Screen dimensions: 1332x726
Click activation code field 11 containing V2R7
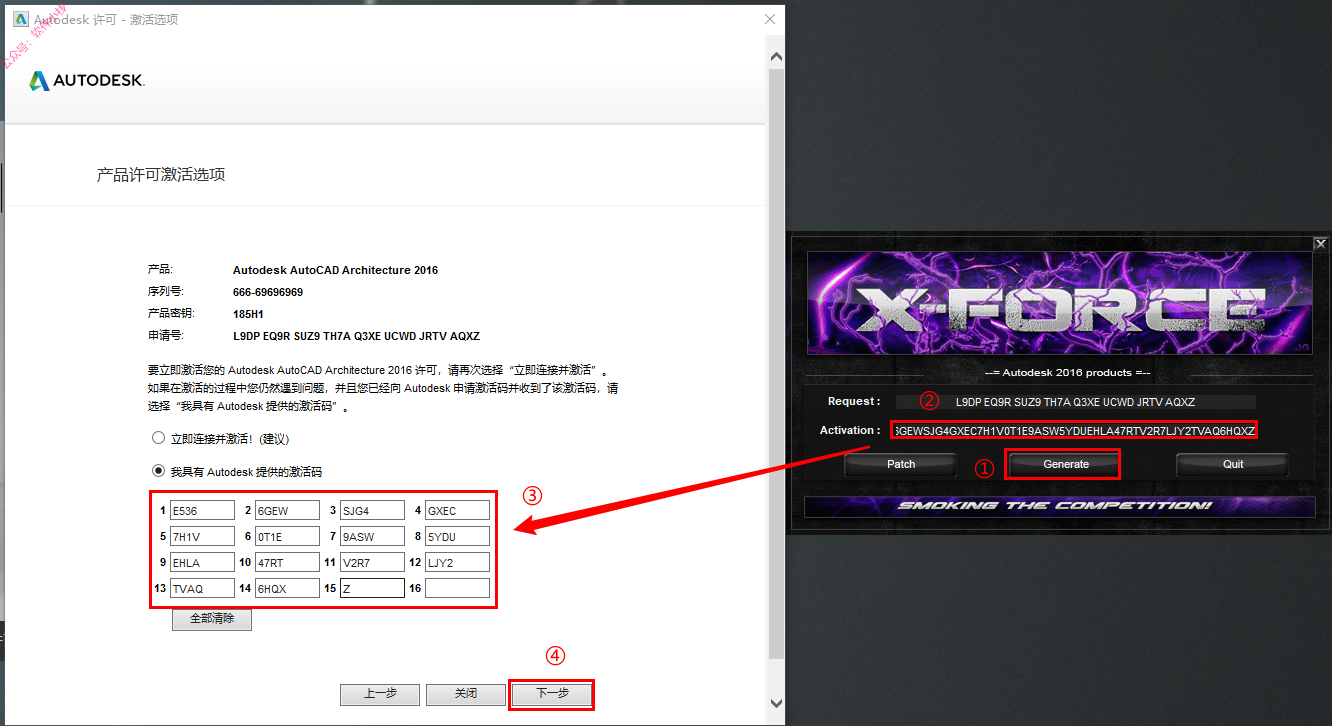[x=372, y=563]
